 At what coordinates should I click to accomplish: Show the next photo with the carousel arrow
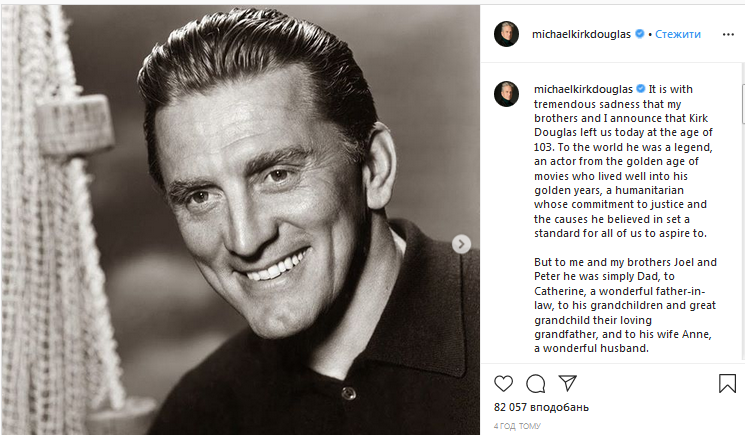coord(461,243)
